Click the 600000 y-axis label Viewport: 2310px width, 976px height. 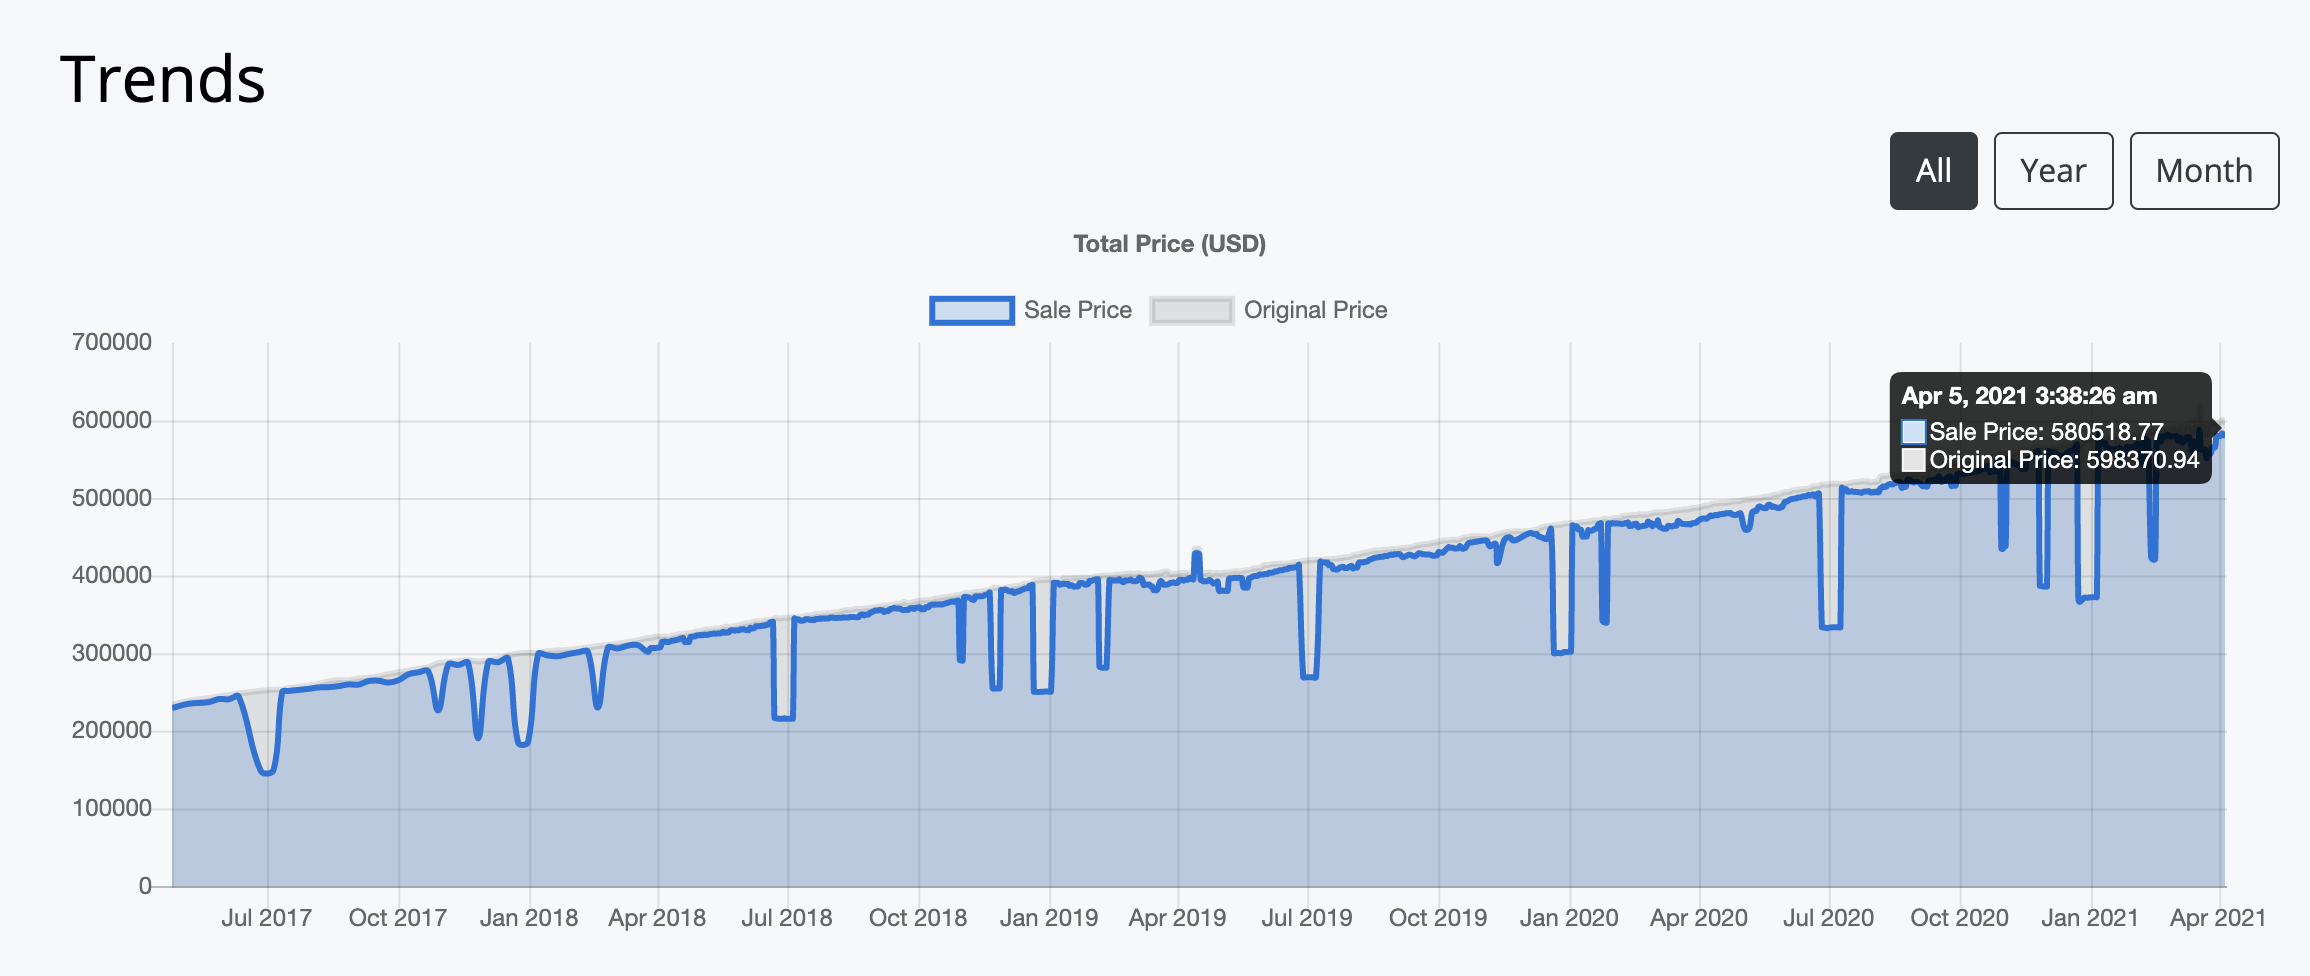click(112, 420)
